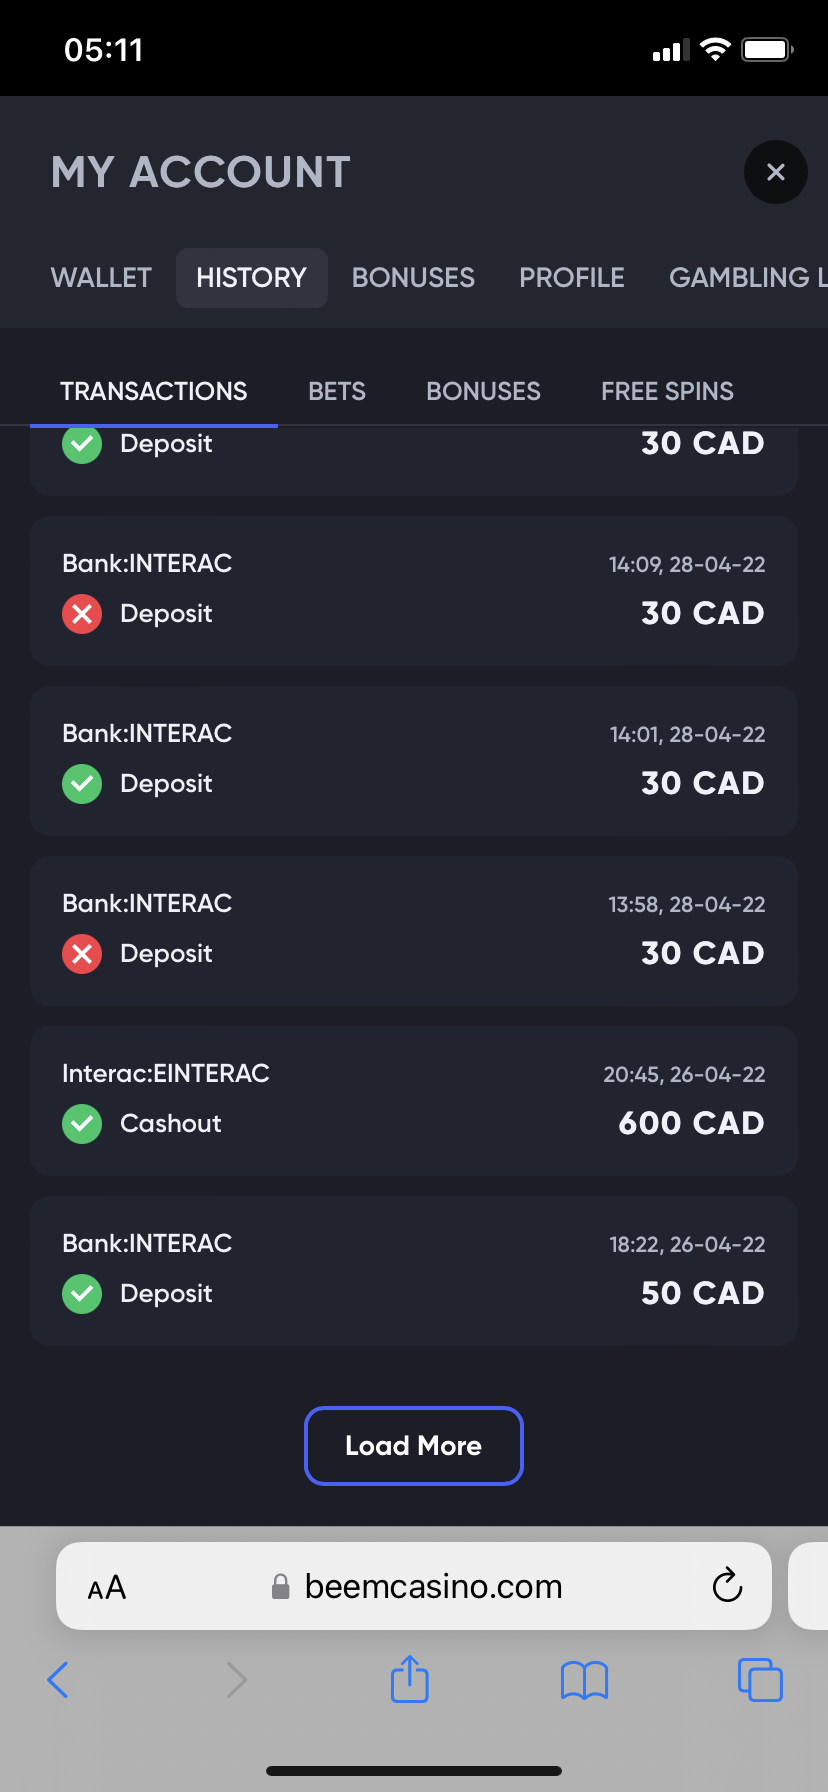Open the partially visible Gambling tab
828x1792 pixels.
(x=746, y=277)
